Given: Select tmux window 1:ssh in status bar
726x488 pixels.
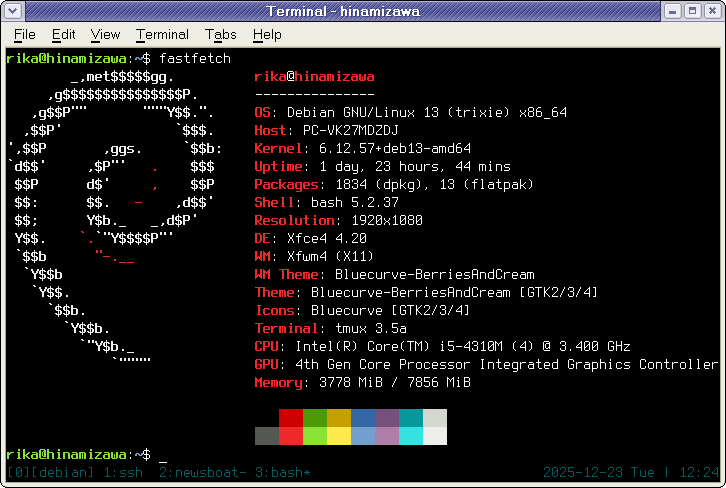Looking at the screenshot, I should (x=123, y=473).
